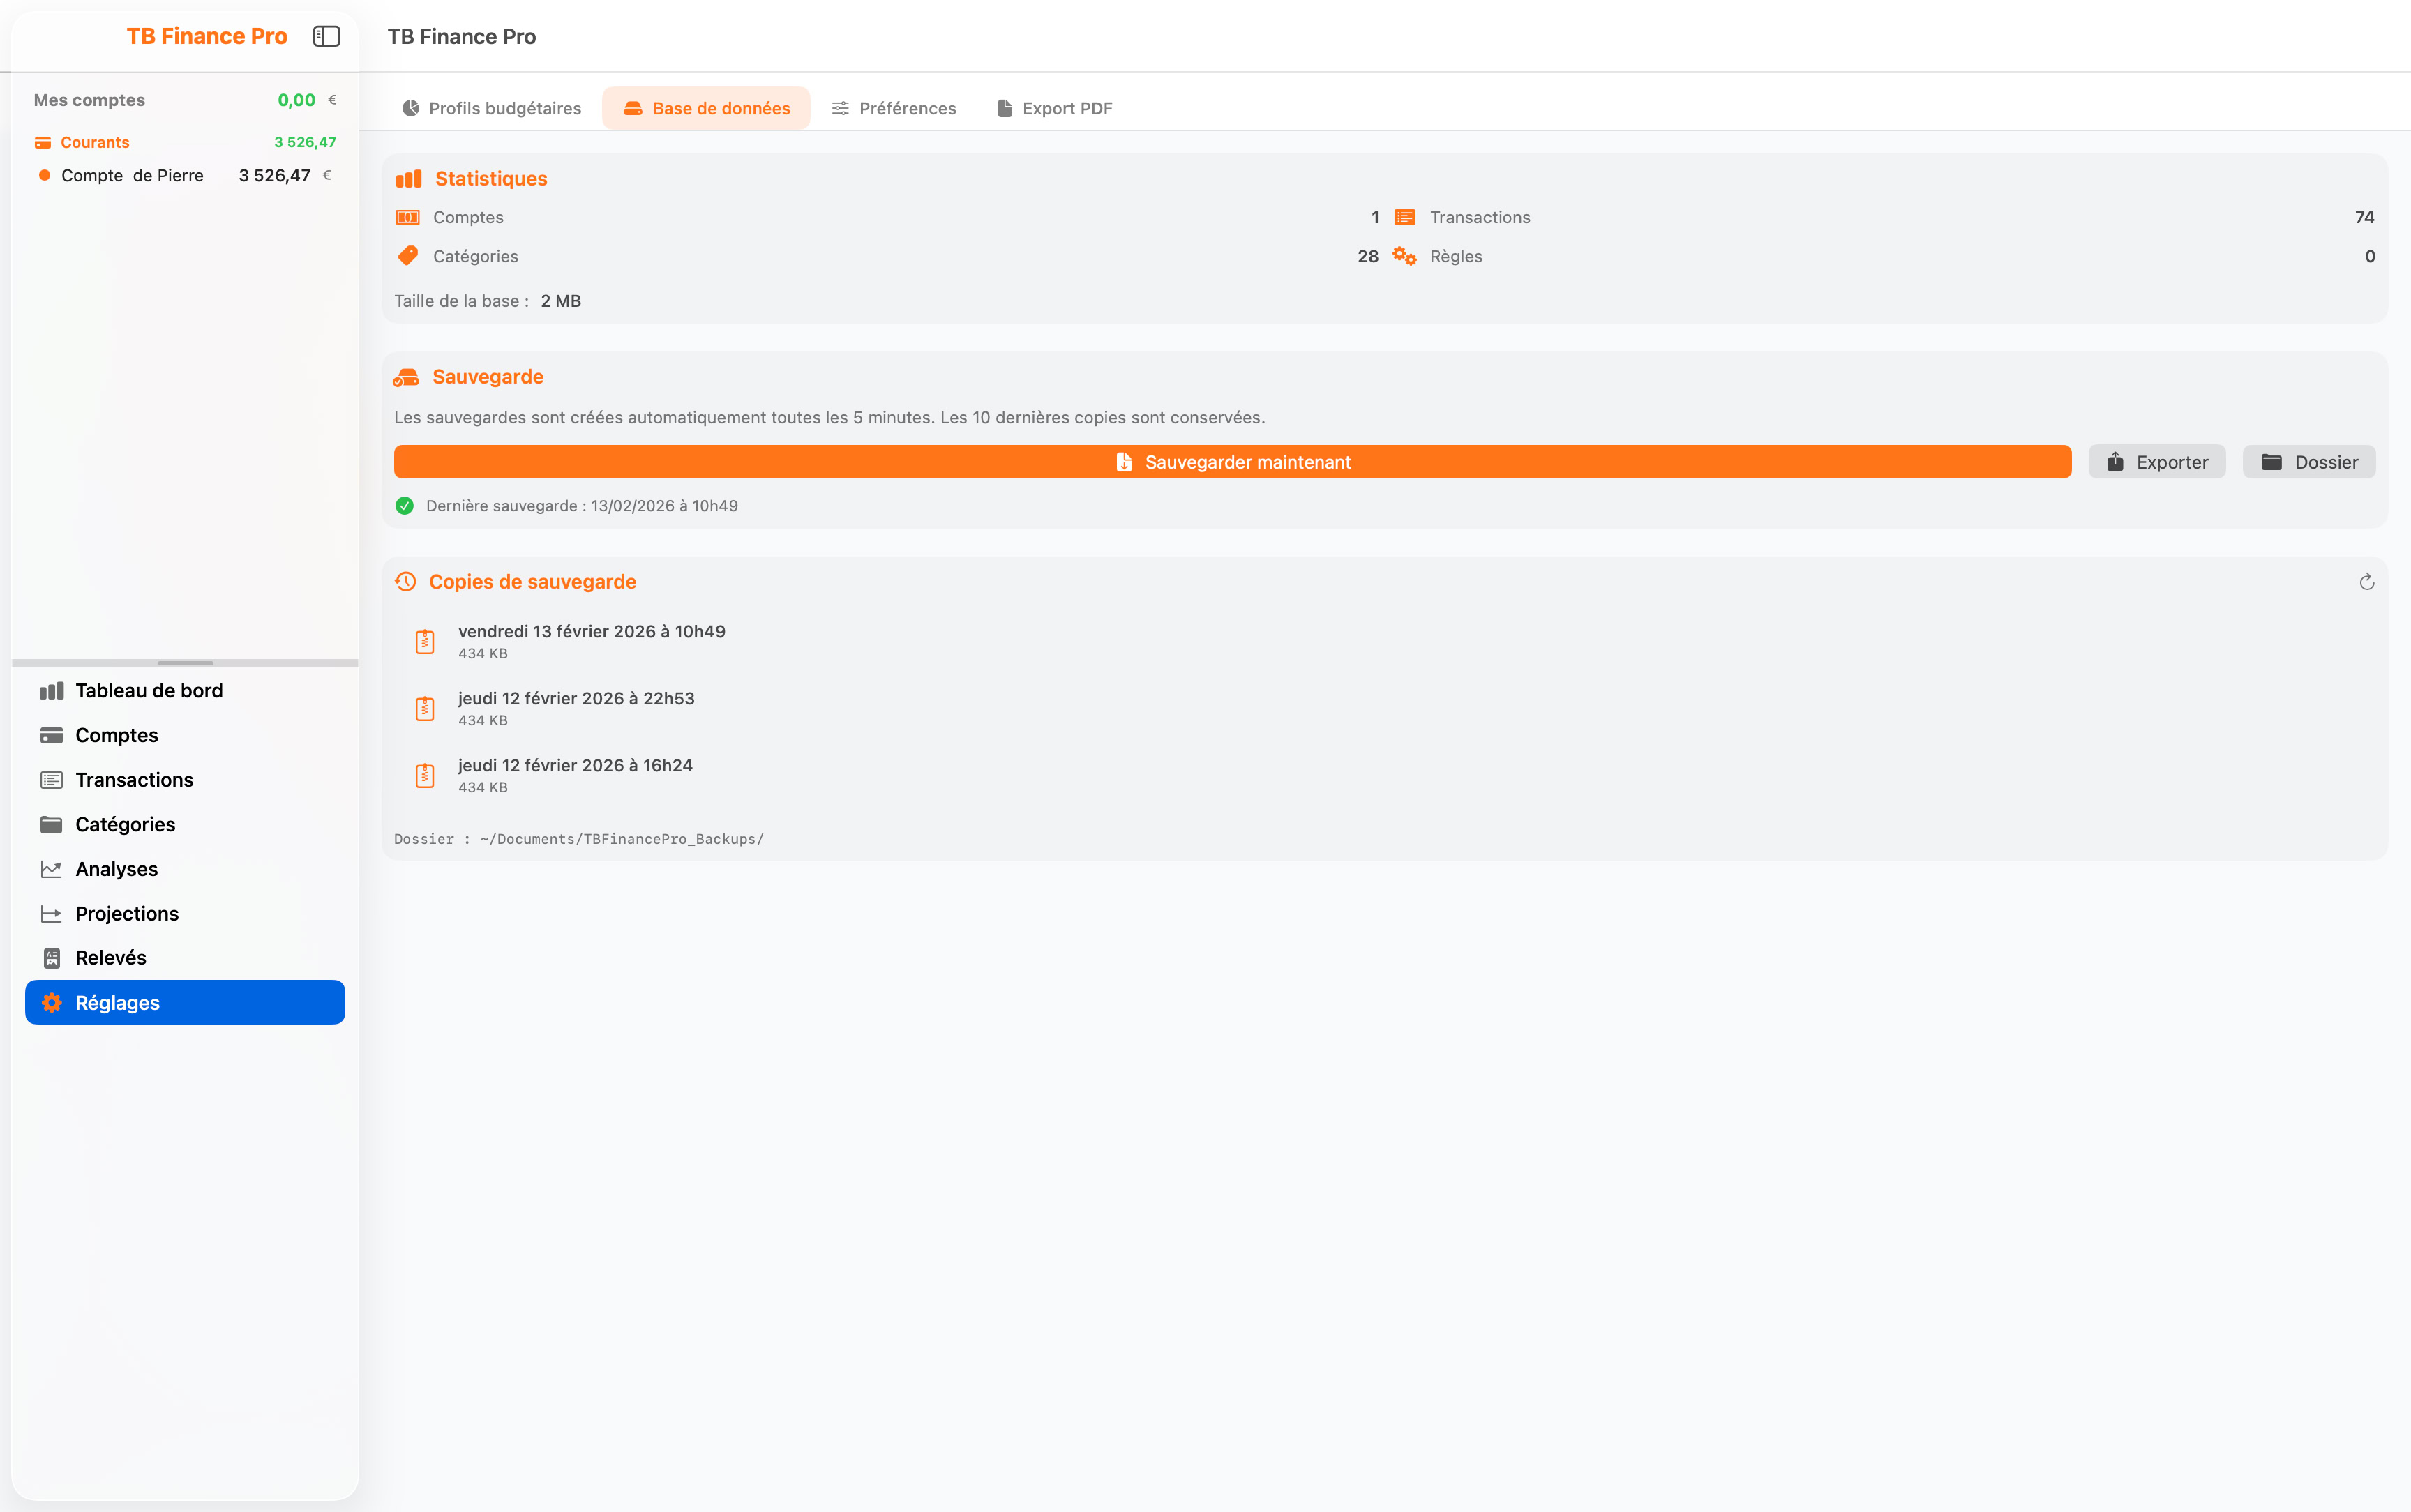Image resolution: width=2411 pixels, height=1512 pixels.
Task: Open the Projections section
Action: 126,914
